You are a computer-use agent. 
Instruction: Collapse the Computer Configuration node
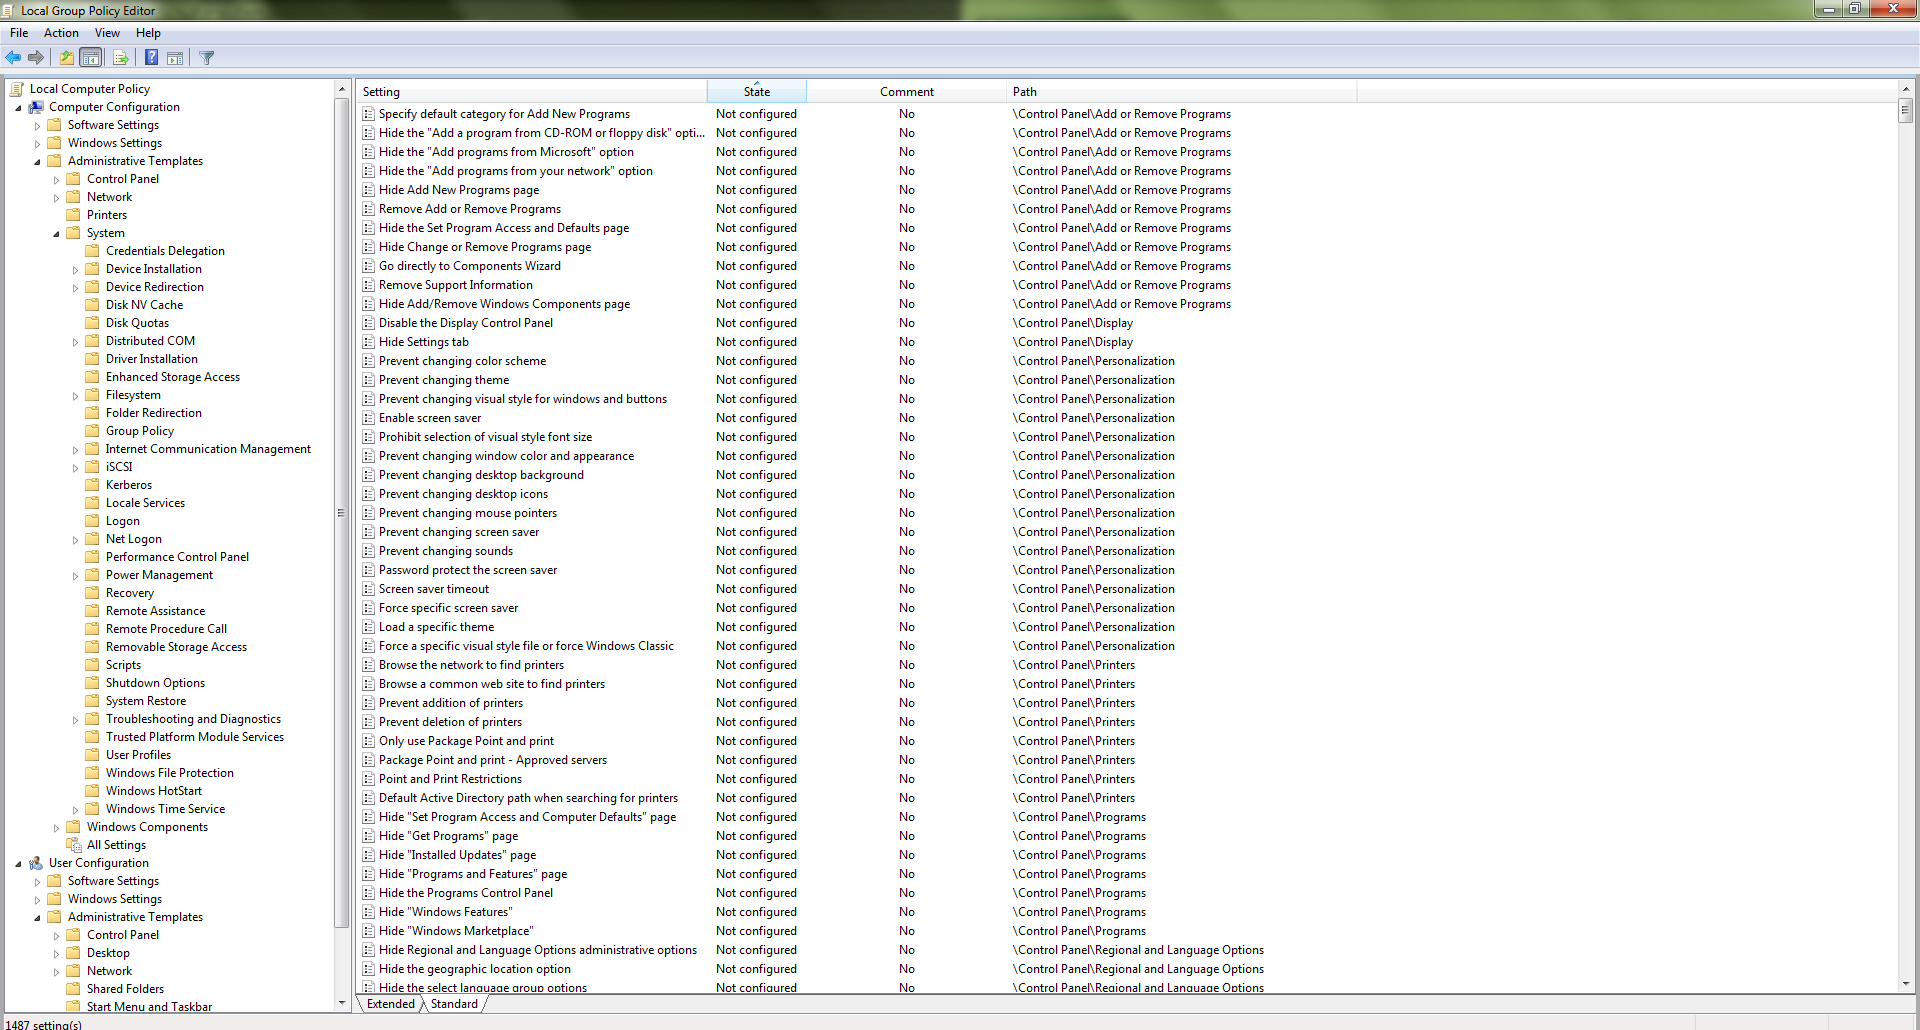click(x=18, y=107)
